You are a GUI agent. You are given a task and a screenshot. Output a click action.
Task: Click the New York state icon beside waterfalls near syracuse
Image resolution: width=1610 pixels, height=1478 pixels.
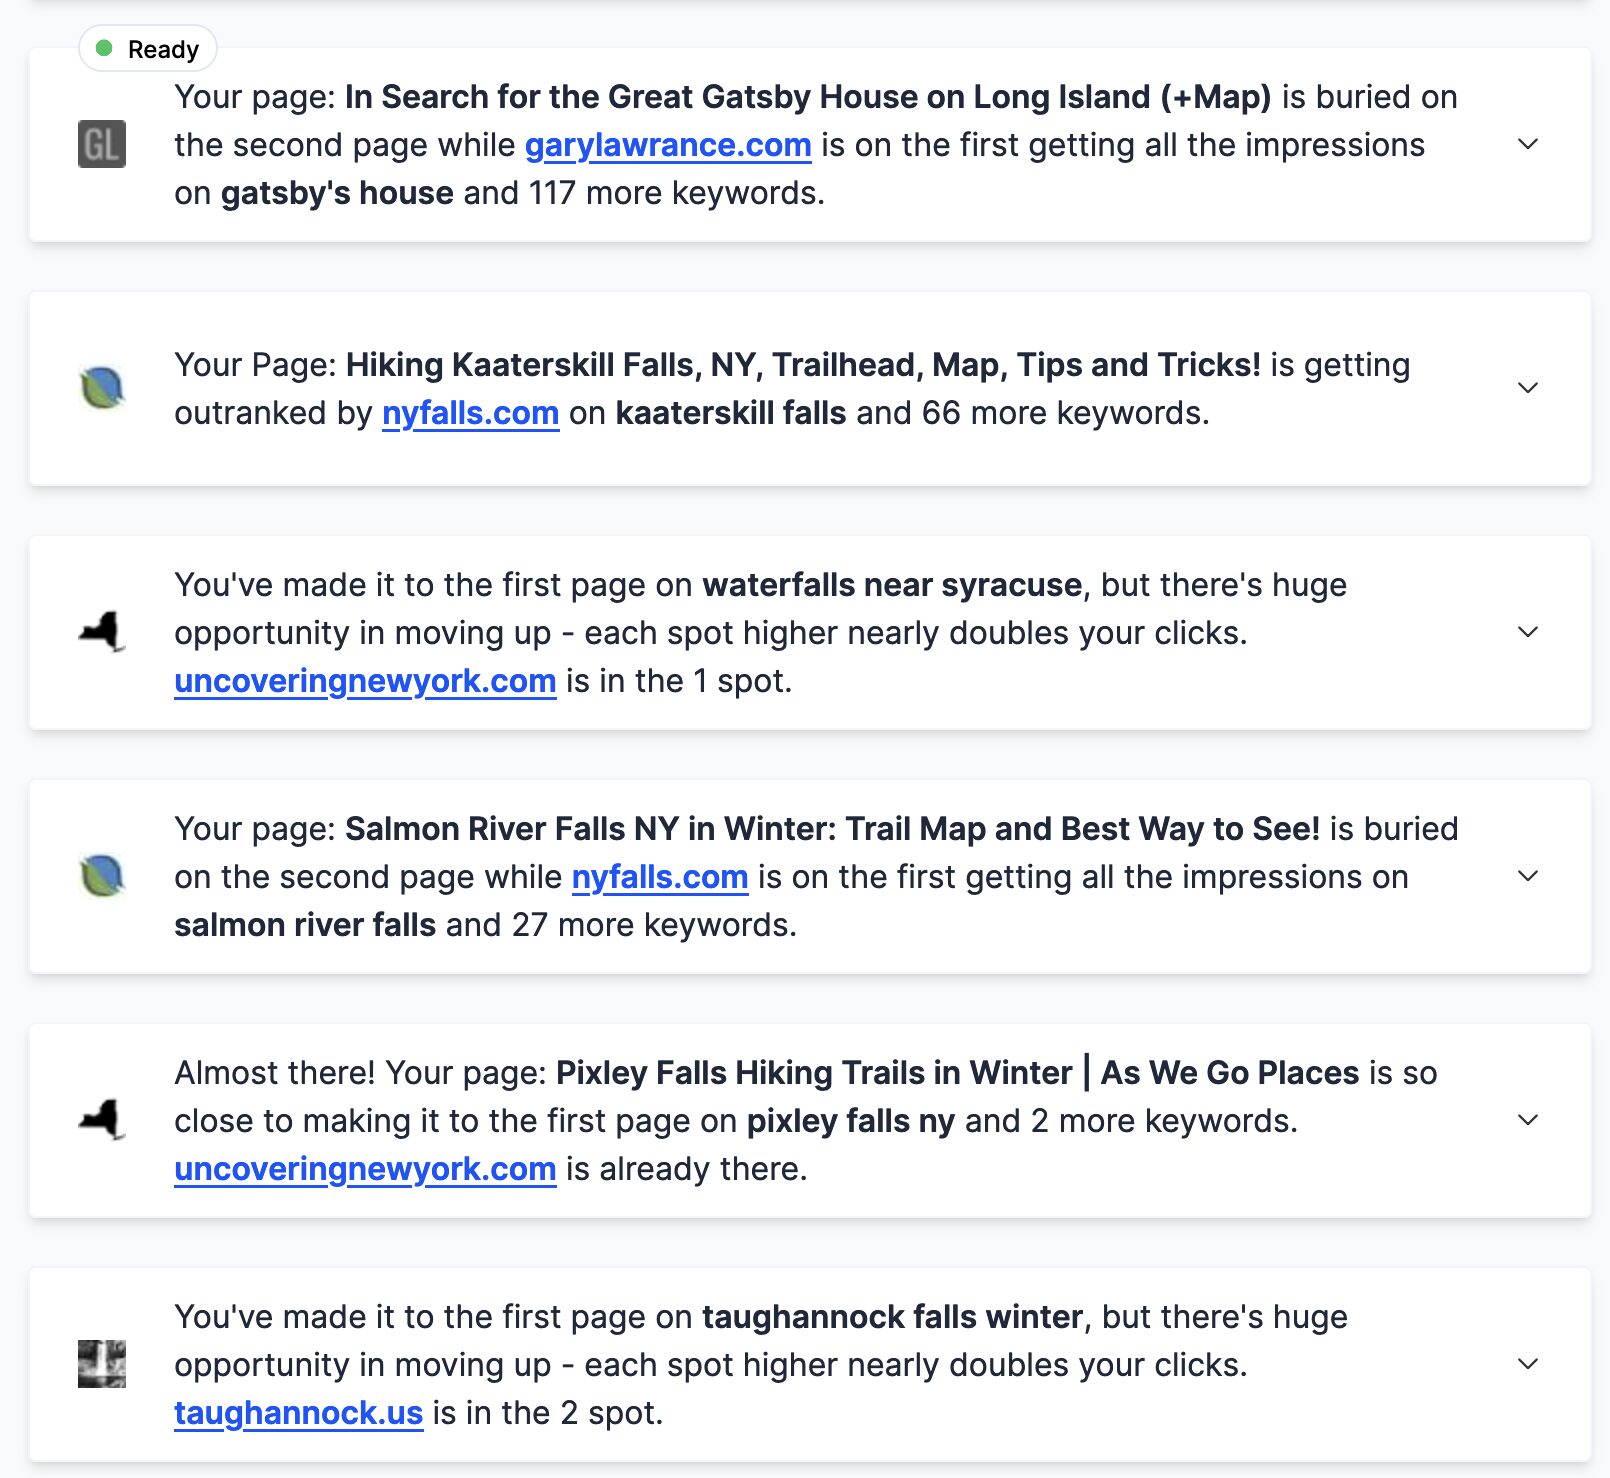point(102,632)
